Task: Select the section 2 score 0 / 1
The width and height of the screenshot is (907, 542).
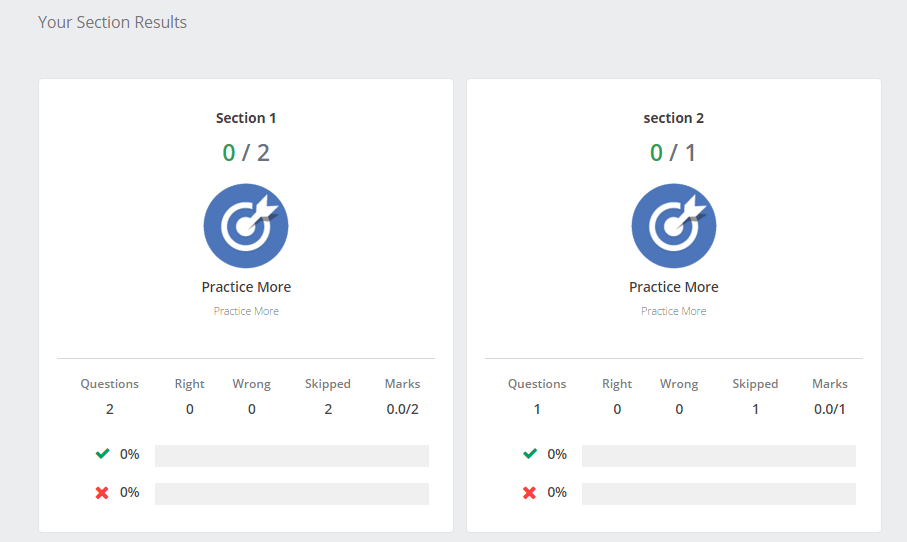Action: coord(673,153)
